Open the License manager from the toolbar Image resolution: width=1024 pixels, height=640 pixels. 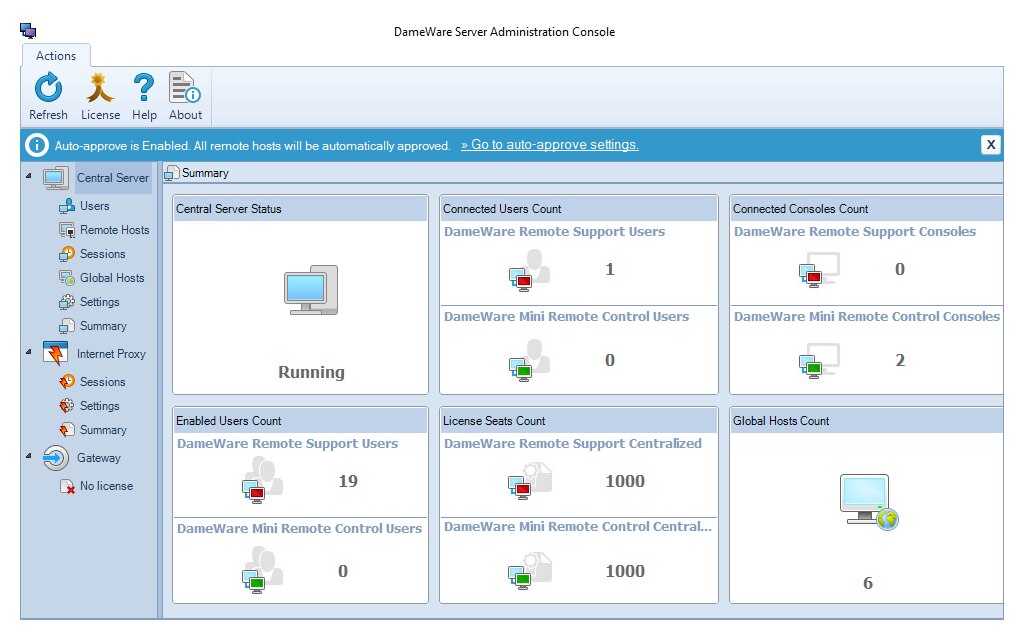(x=99, y=95)
